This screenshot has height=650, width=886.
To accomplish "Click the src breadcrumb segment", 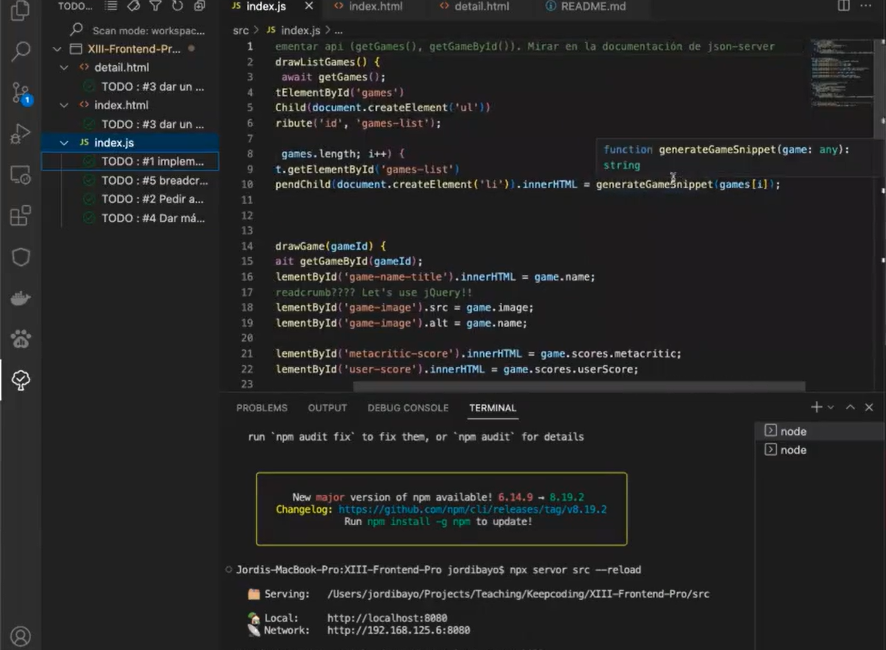I will 241,31.
